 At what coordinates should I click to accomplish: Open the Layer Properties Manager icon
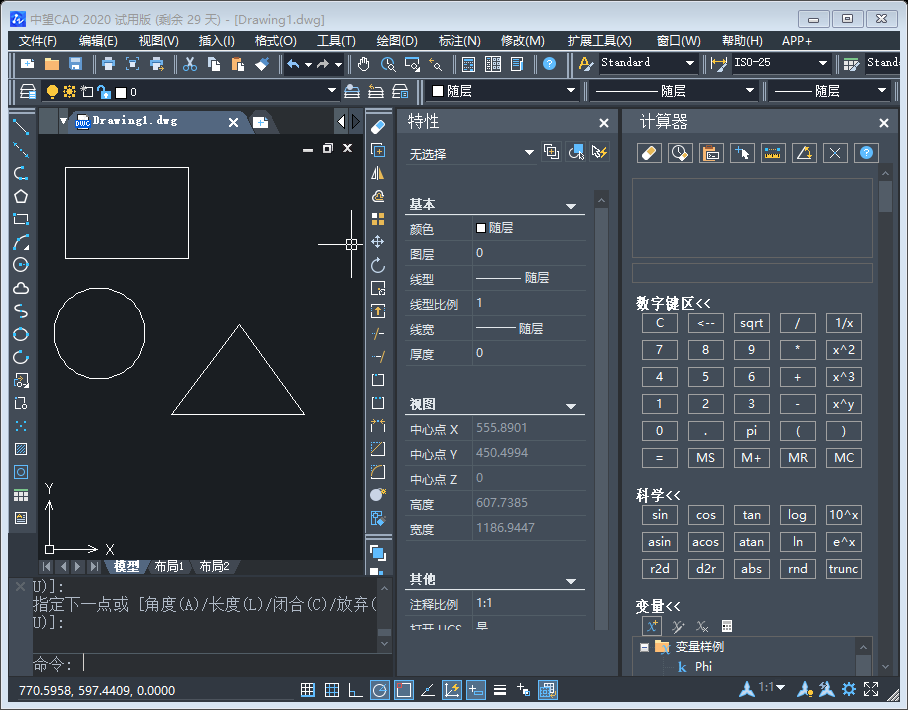click(28, 92)
